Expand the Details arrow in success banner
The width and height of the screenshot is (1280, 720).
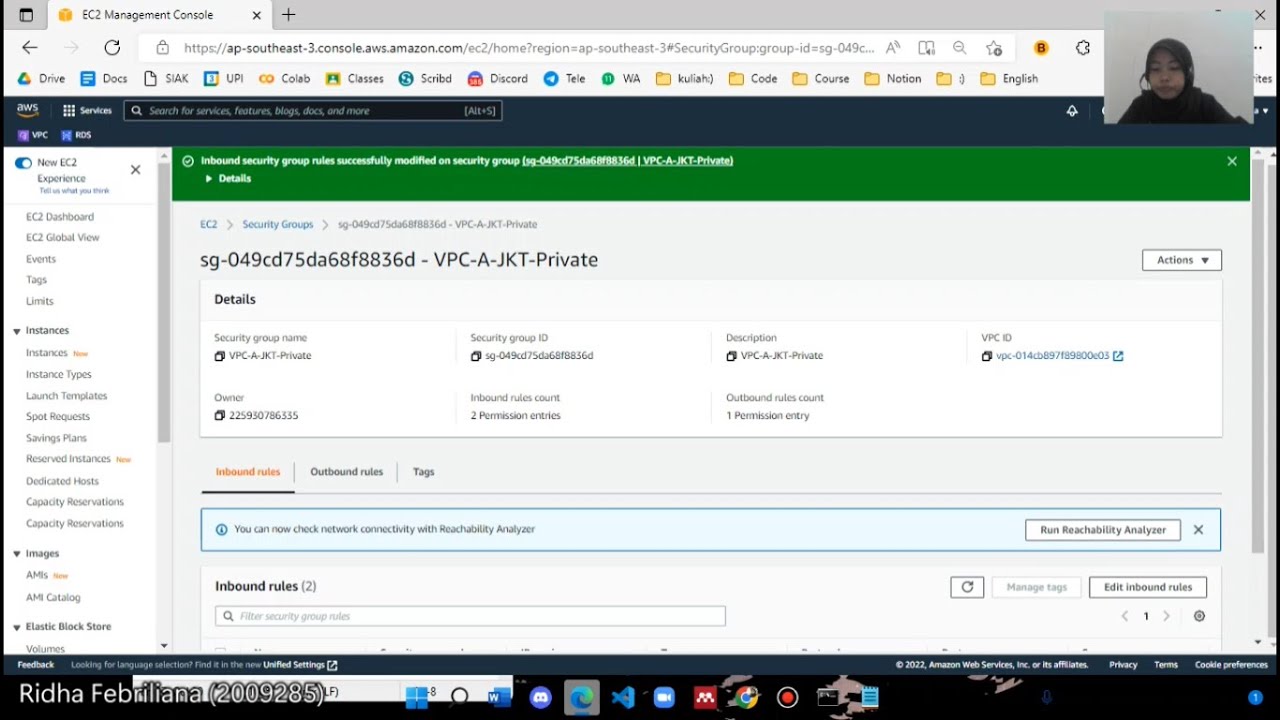pos(209,179)
